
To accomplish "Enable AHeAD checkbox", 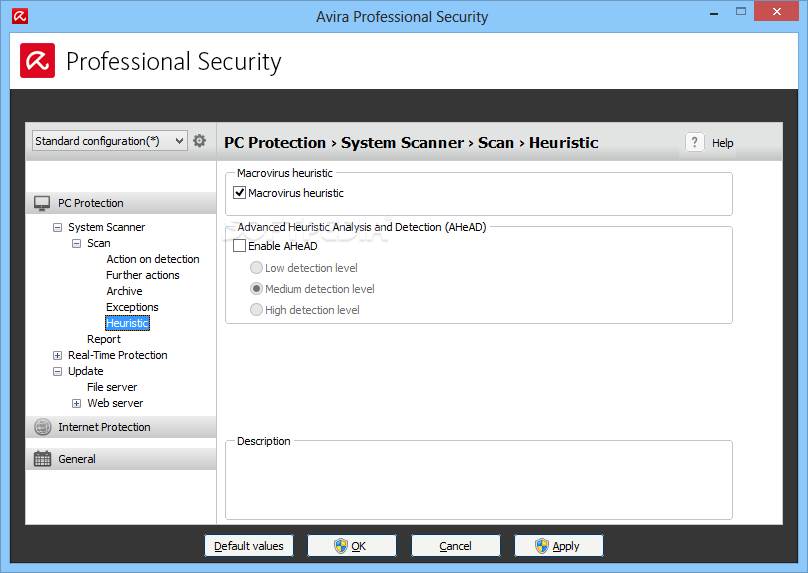I will tap(240, 246).
